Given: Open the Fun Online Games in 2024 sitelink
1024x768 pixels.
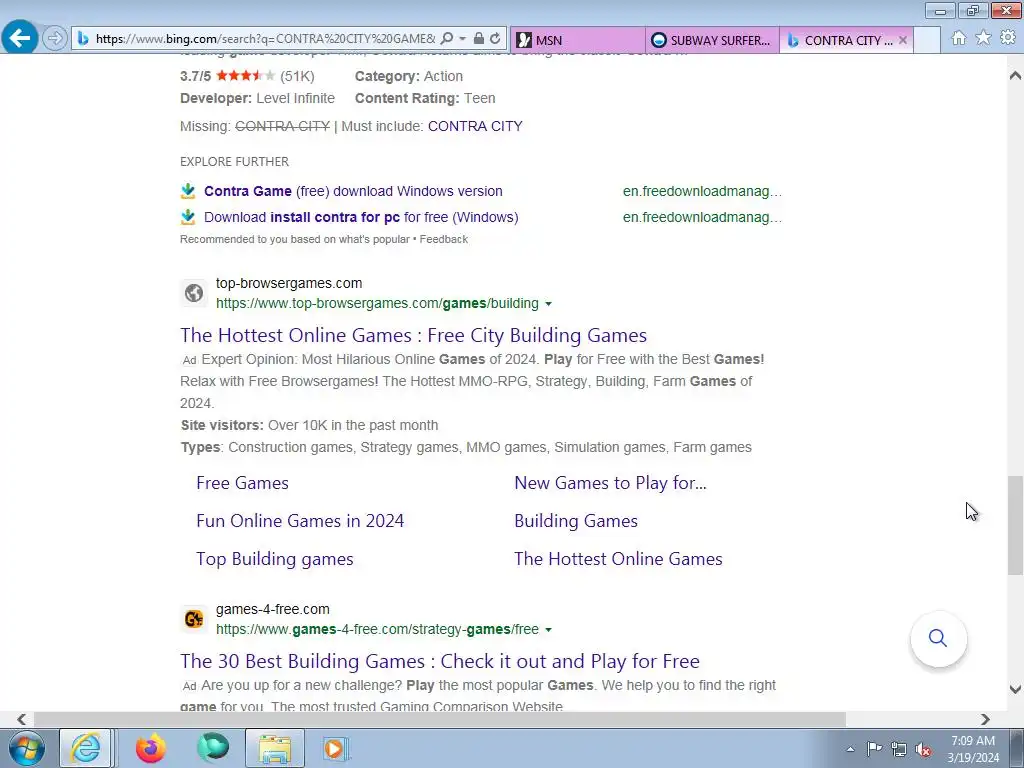Looking at the screenshot, I should click(x=300, y=520).
